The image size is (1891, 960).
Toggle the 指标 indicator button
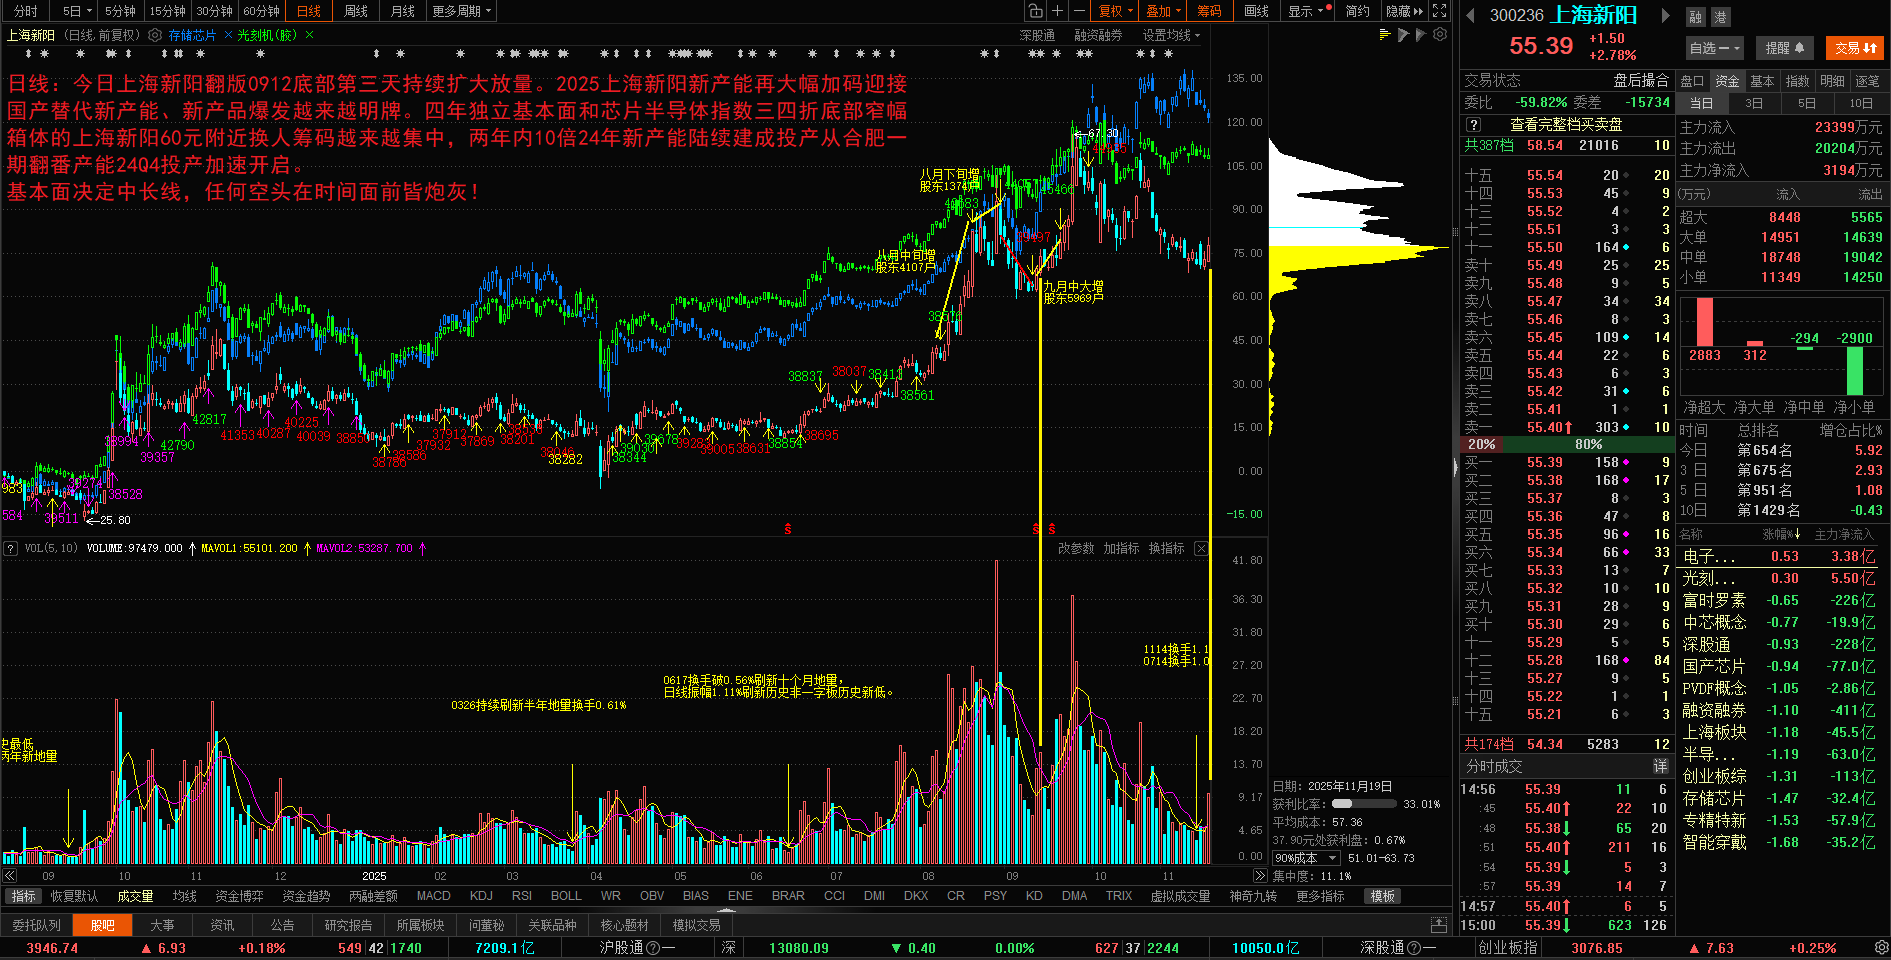coord(23,896)
